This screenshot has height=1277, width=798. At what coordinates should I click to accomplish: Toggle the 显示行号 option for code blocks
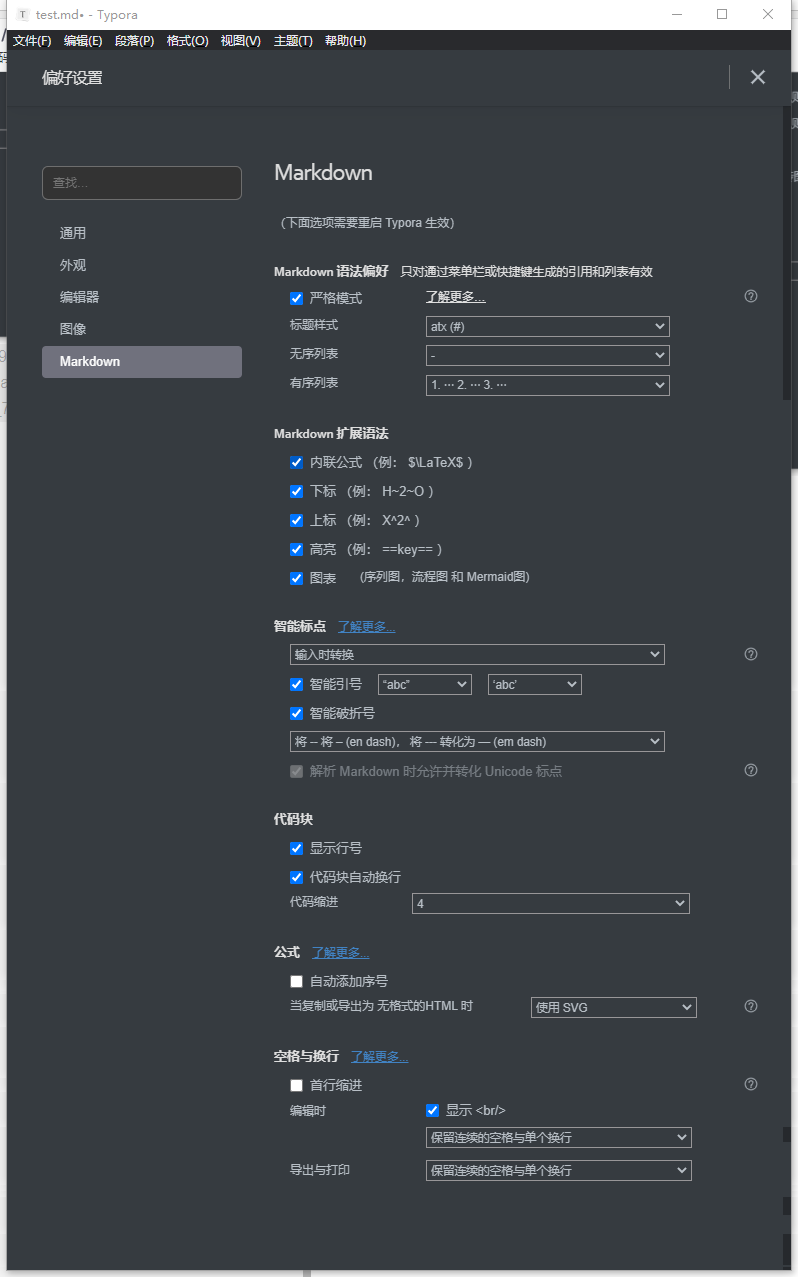tap(296, 847)
